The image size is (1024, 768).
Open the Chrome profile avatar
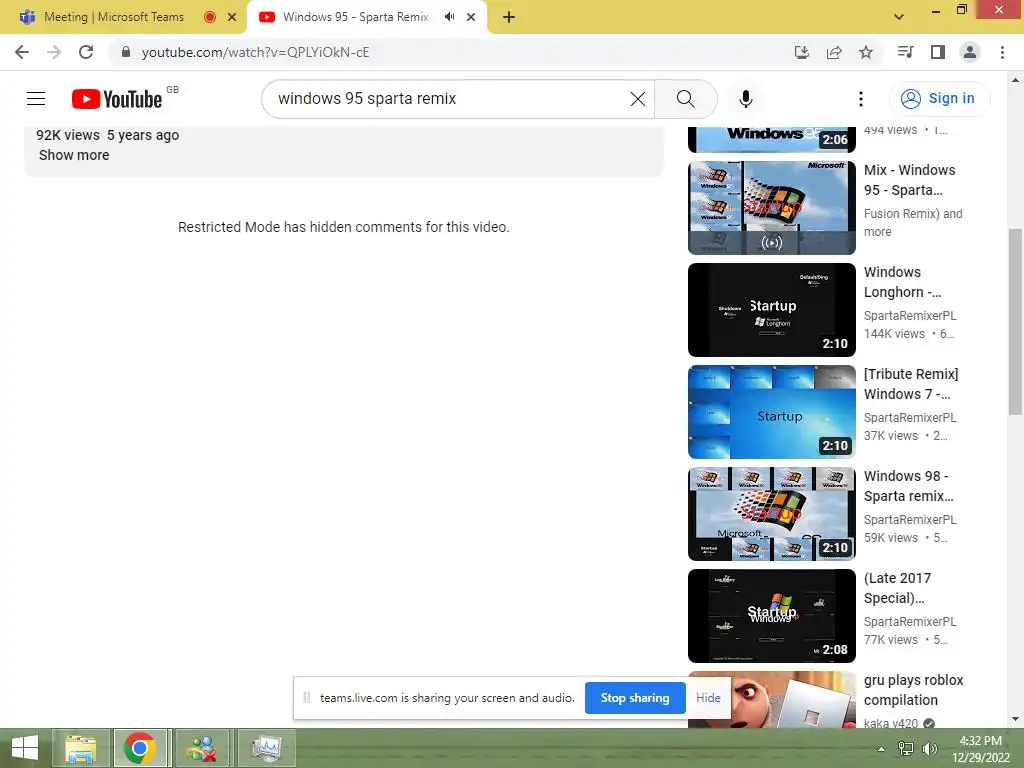(x=970, y=52)
